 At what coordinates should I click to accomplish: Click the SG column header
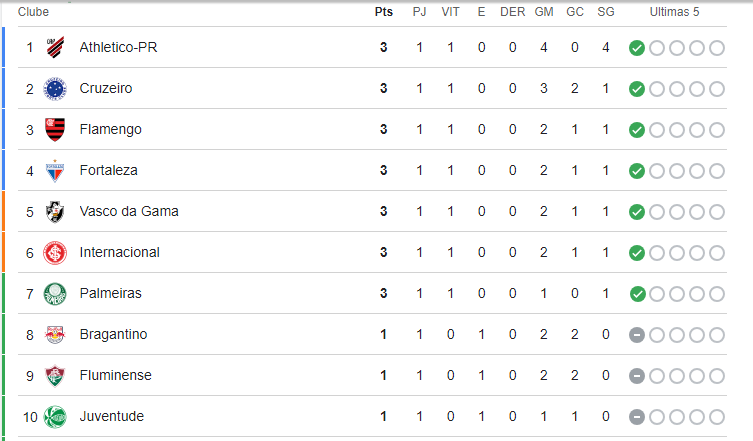pos(606,12)
